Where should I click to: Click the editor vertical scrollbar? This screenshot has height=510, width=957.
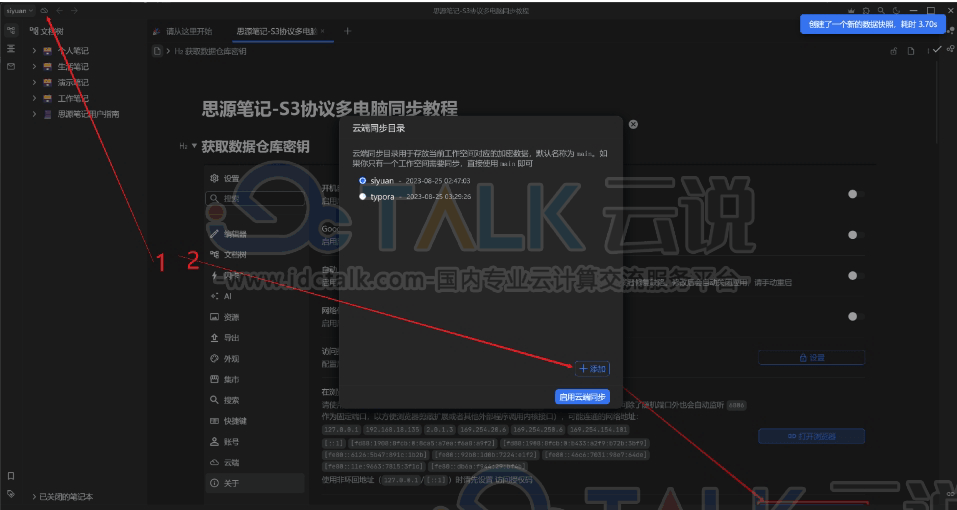point(938,104)
